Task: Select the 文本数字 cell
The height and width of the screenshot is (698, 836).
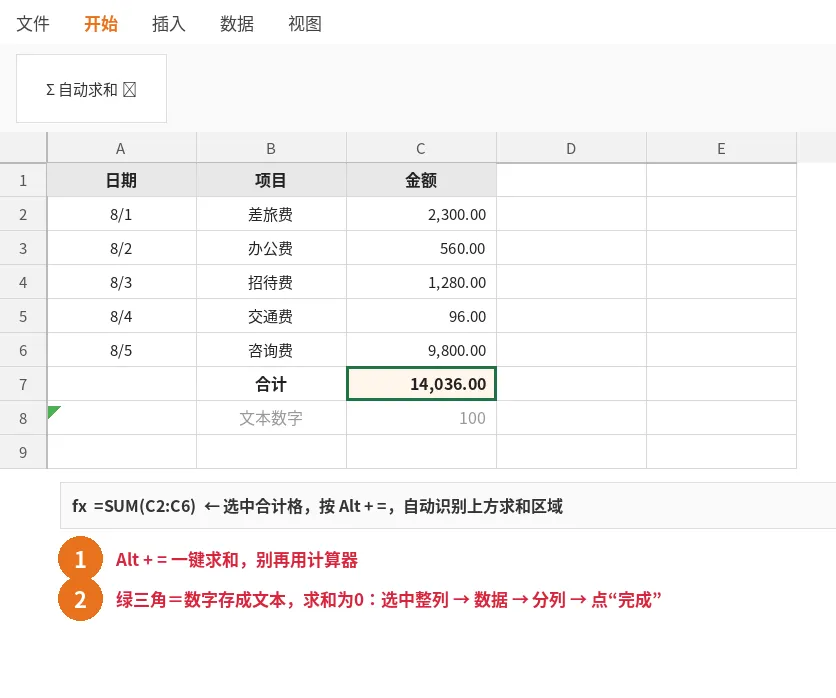Action: [271, 418]
